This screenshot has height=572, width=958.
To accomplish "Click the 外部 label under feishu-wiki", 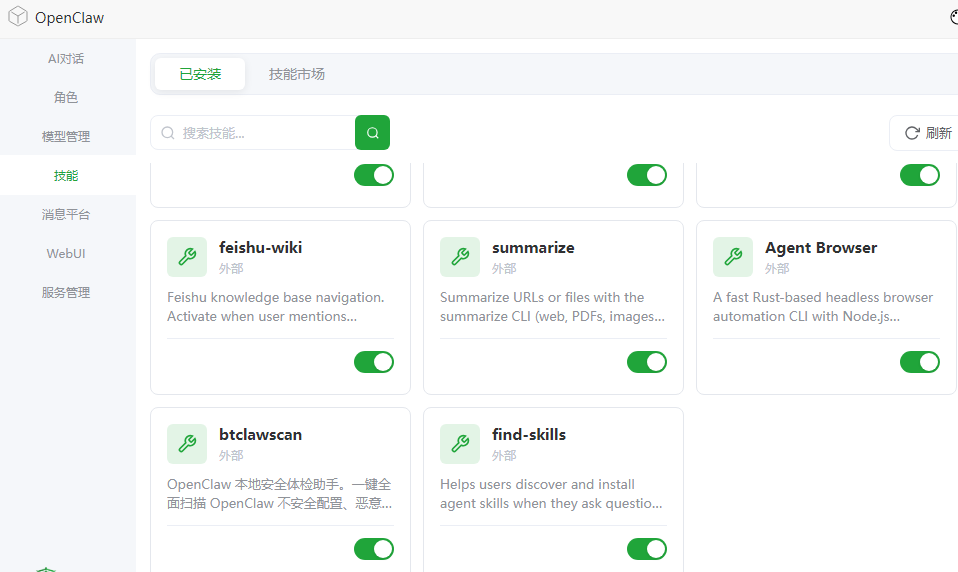I will (231, 268).
